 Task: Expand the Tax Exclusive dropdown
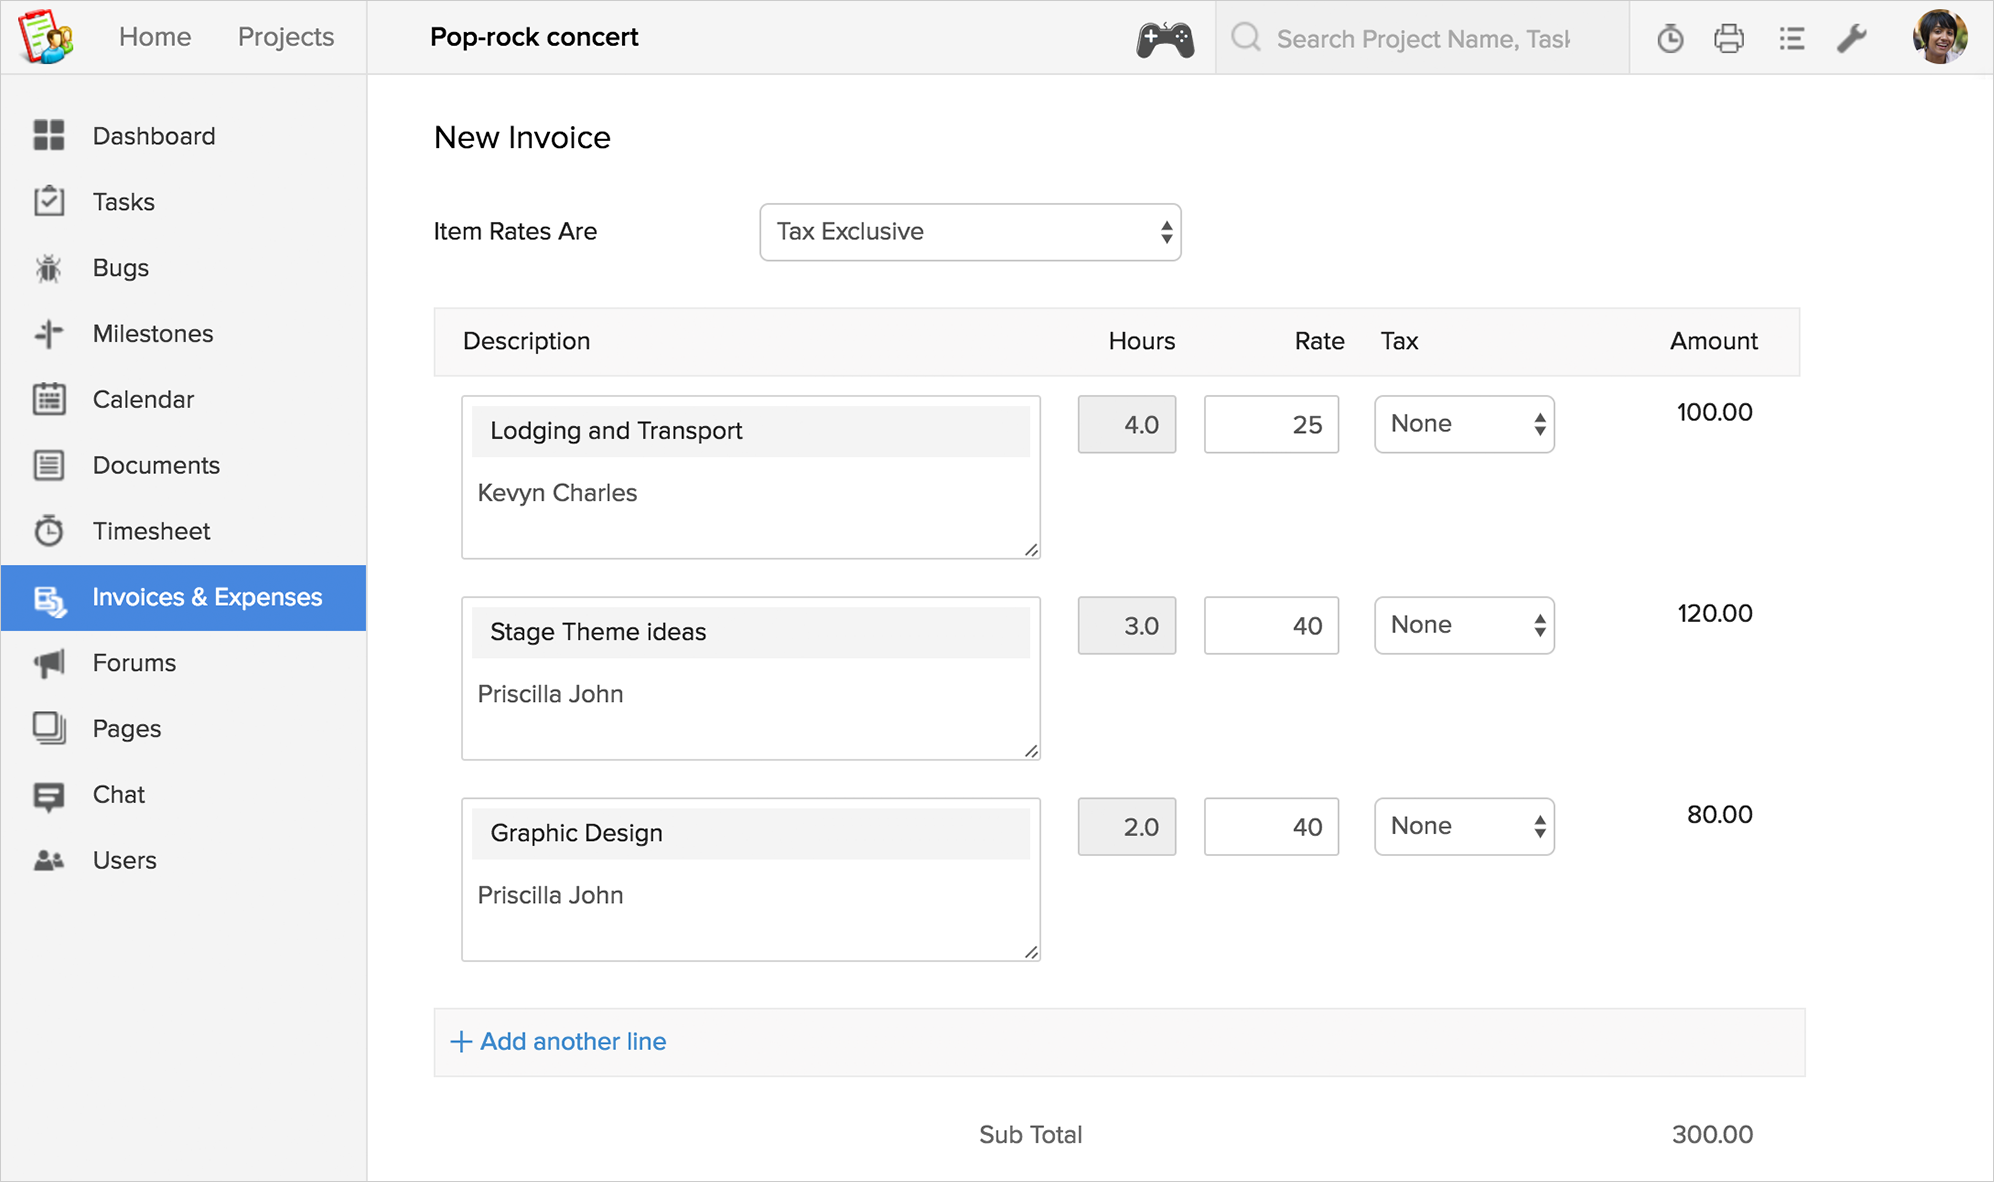[970, 232]
